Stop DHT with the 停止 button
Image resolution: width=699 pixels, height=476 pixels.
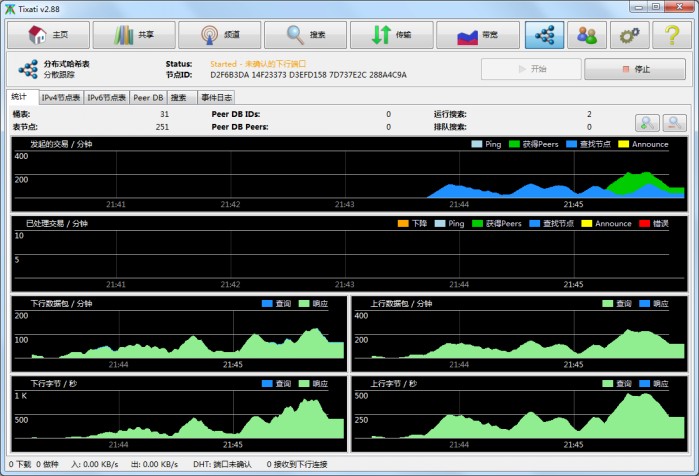tap(635, 69)
